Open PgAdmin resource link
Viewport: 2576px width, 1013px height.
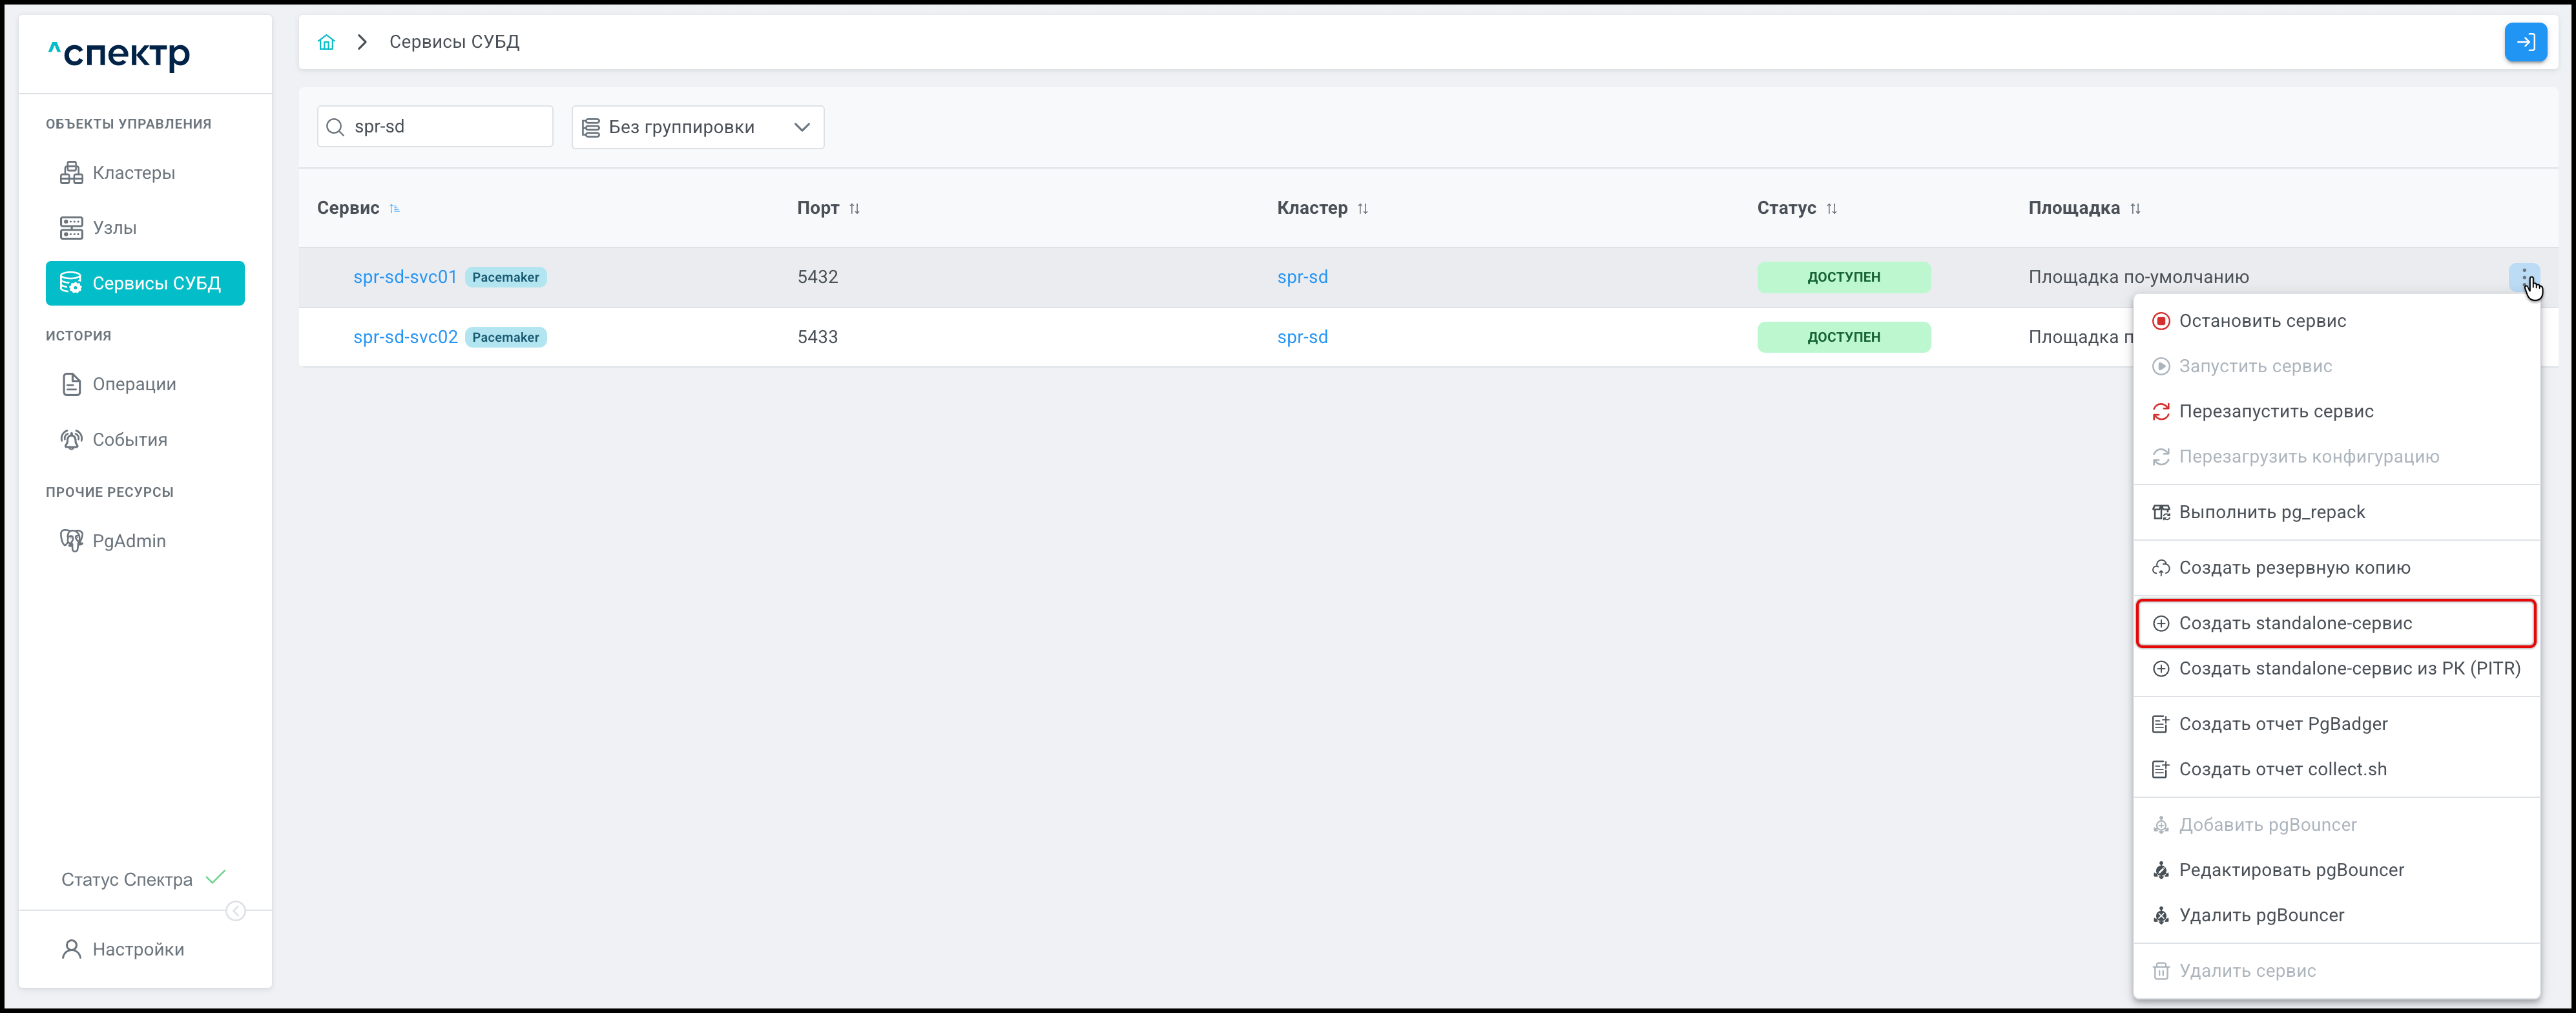[x=128, y=541]
